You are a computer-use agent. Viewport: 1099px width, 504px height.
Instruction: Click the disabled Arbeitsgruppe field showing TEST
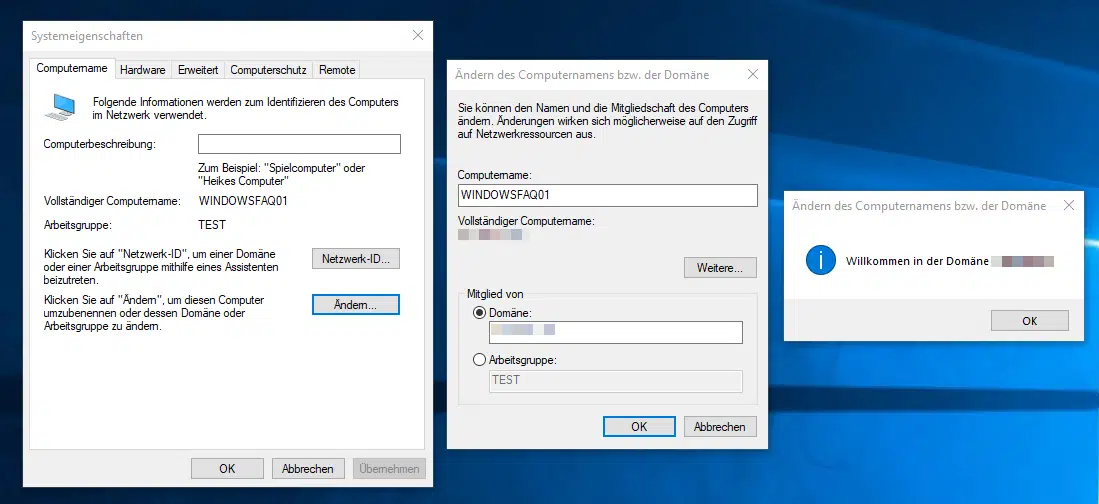[615, 381]
